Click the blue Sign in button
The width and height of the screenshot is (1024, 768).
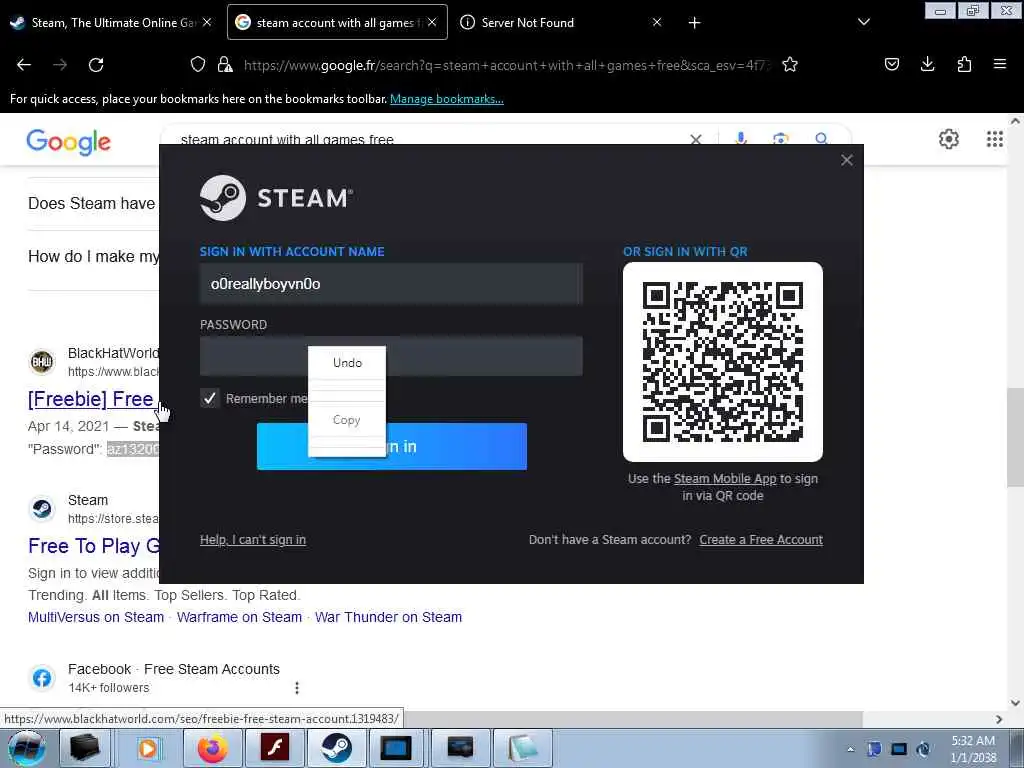(x=392, y=446)
